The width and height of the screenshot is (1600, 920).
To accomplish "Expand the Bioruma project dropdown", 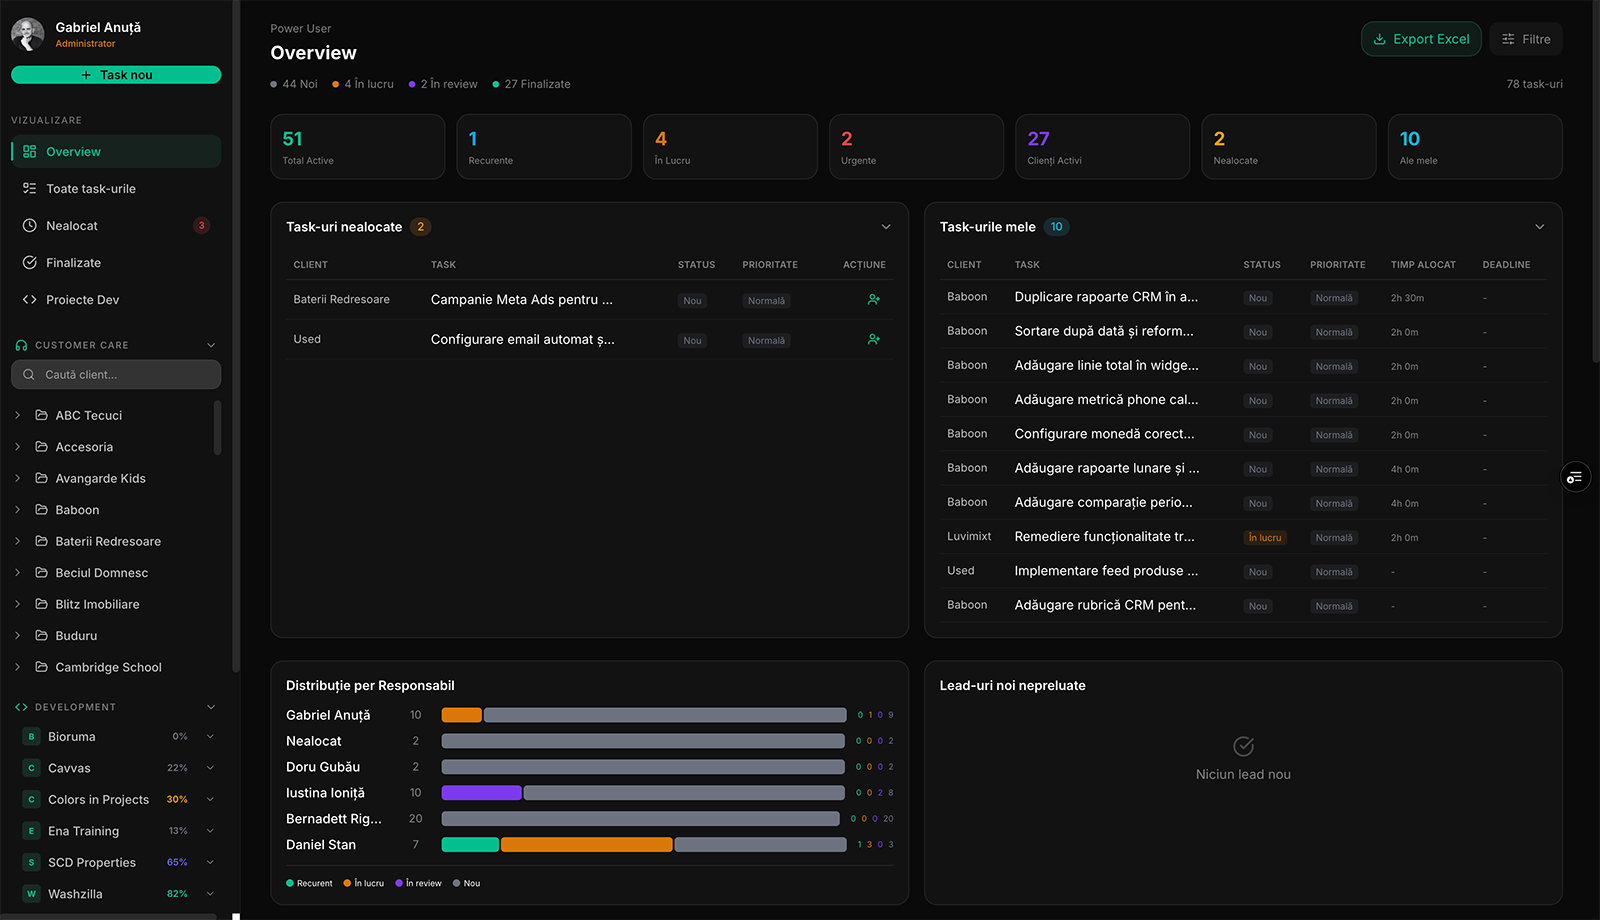I will (x=210, y=737).
